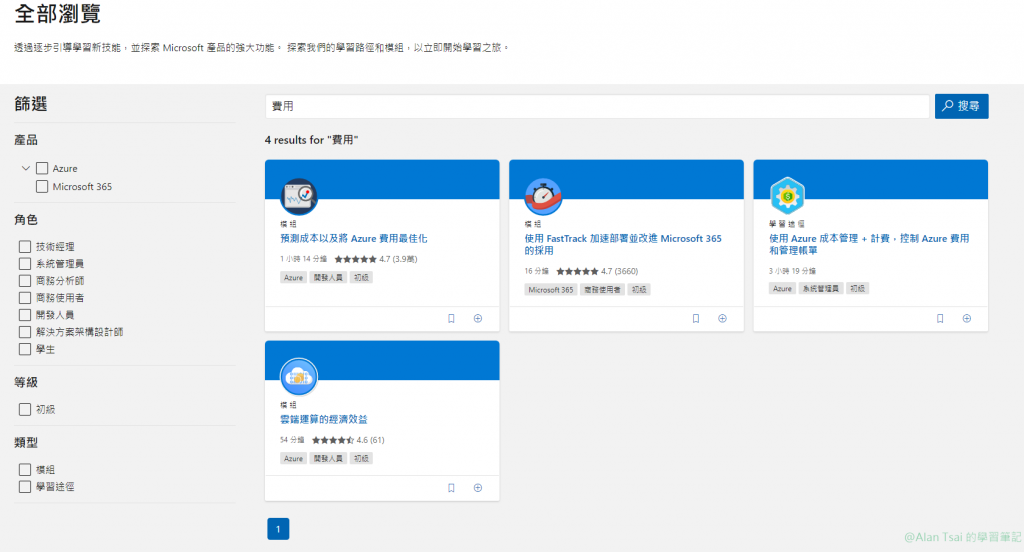This screenshot has height=552, width=1024.
Task: Click Microsoft 365 tag on FastTrack card
Action: 551,289
